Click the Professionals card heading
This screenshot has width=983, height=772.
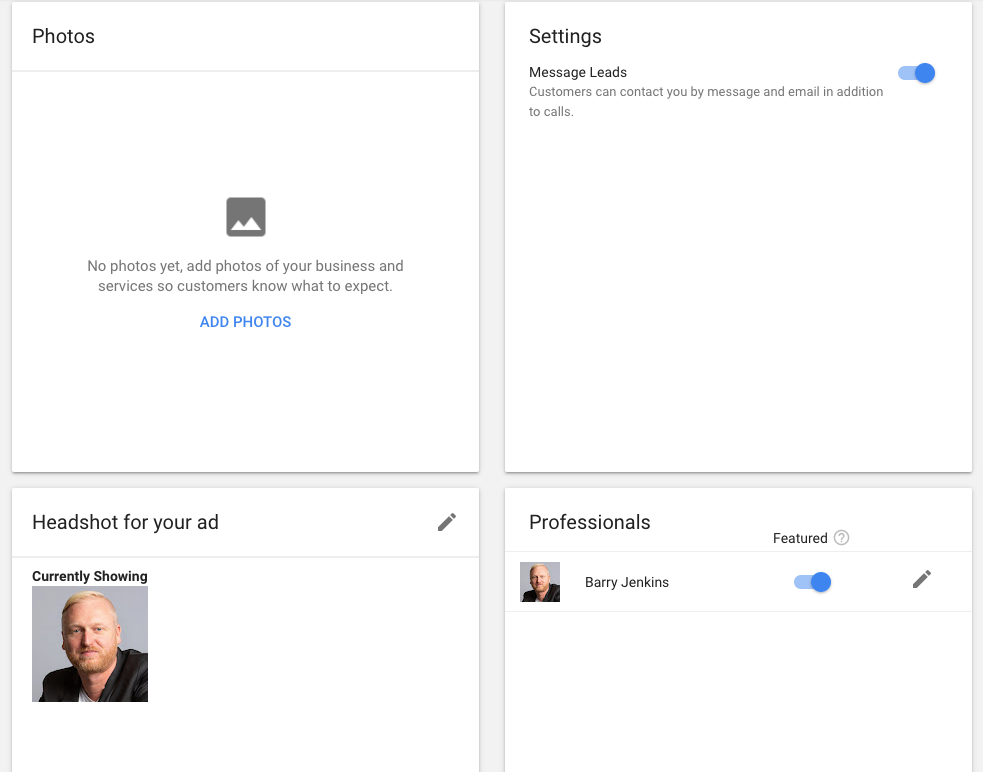click(x=589, y=522)
